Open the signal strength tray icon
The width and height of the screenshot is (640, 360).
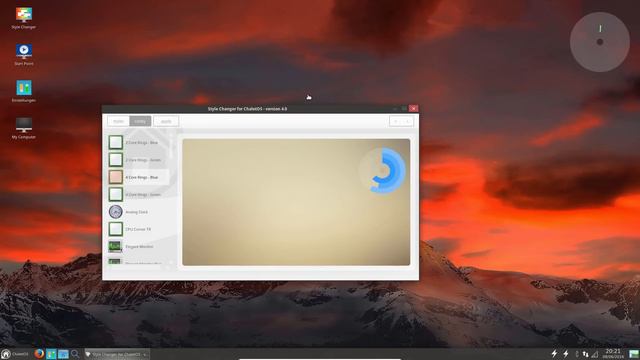(x=595, y=354)
